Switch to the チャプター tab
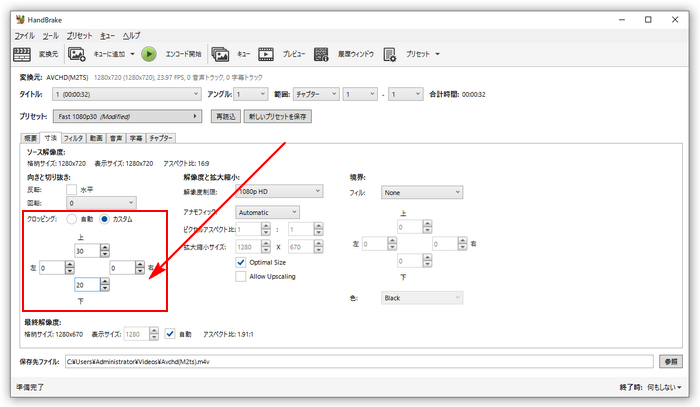The height and width of the screenshot is (407, 700). coord(161,138)
